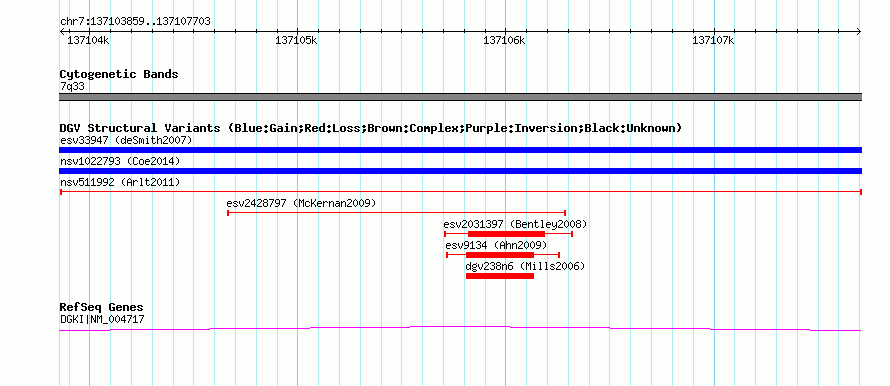Click the left arrow of the ruler

tap(62, 32)
